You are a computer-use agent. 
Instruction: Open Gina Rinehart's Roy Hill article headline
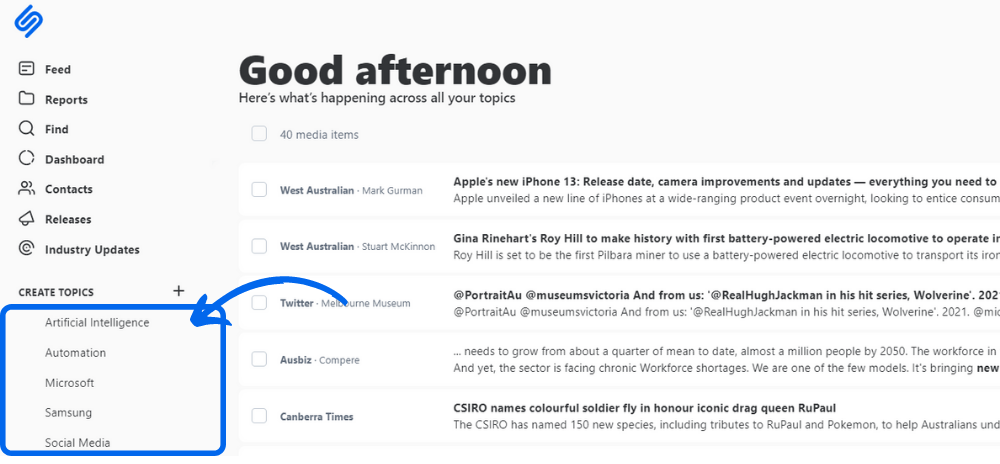(x=726, y=238)
